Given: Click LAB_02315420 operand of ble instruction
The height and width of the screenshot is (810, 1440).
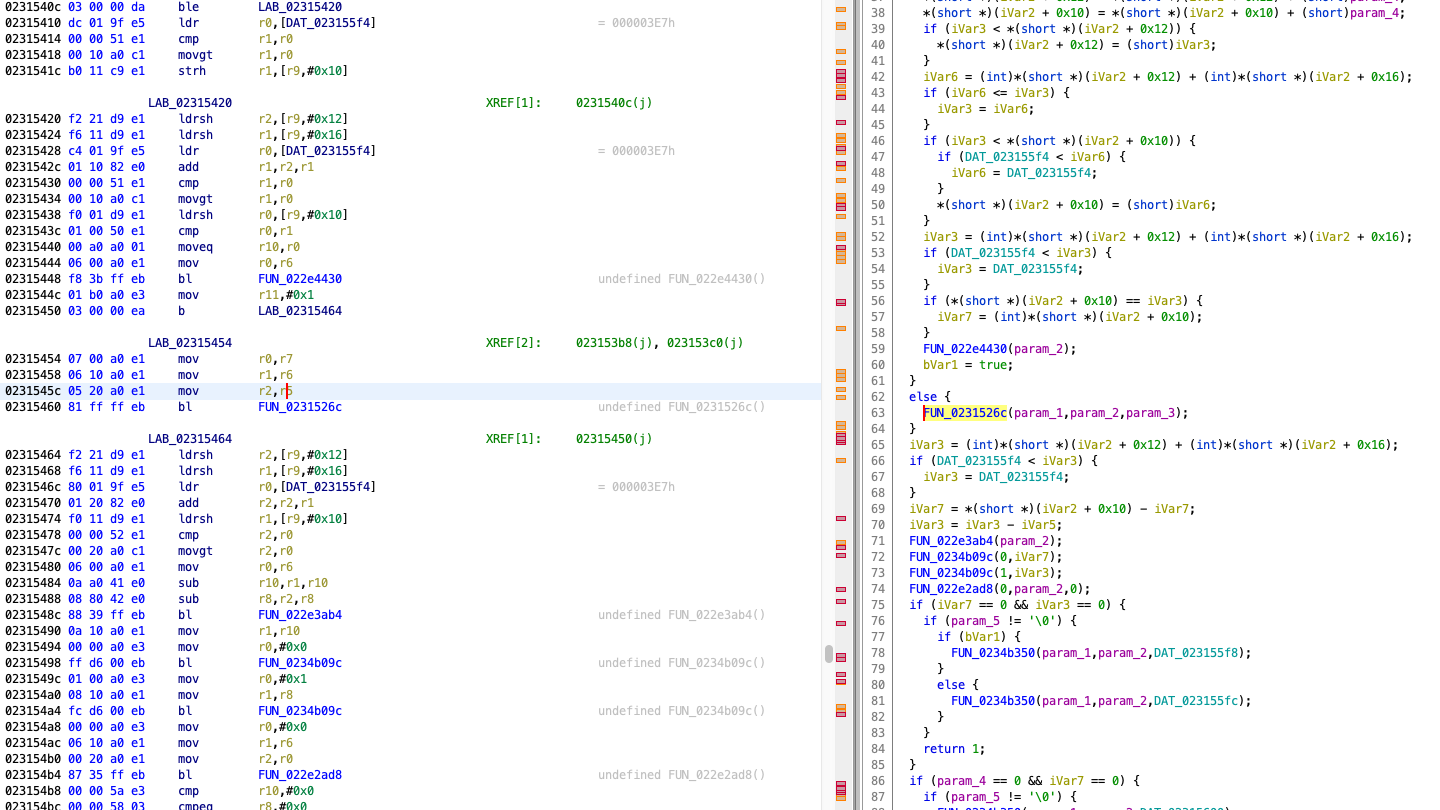Looking at the screenshot, I should coord(300,7).
